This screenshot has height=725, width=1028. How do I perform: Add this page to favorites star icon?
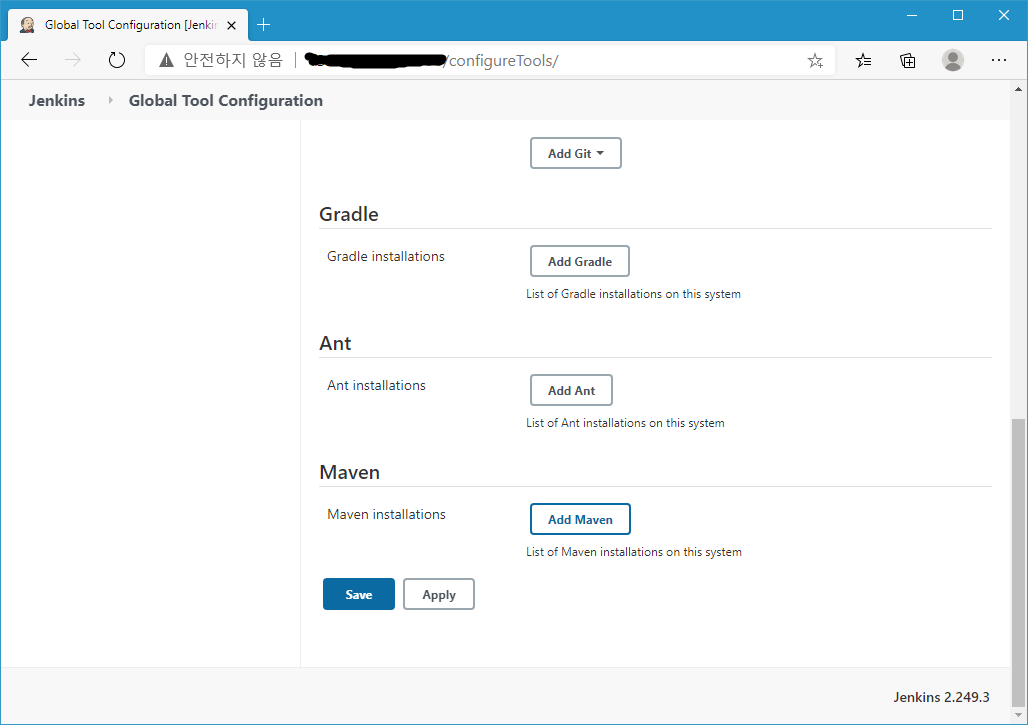click(x=815, y=61)
